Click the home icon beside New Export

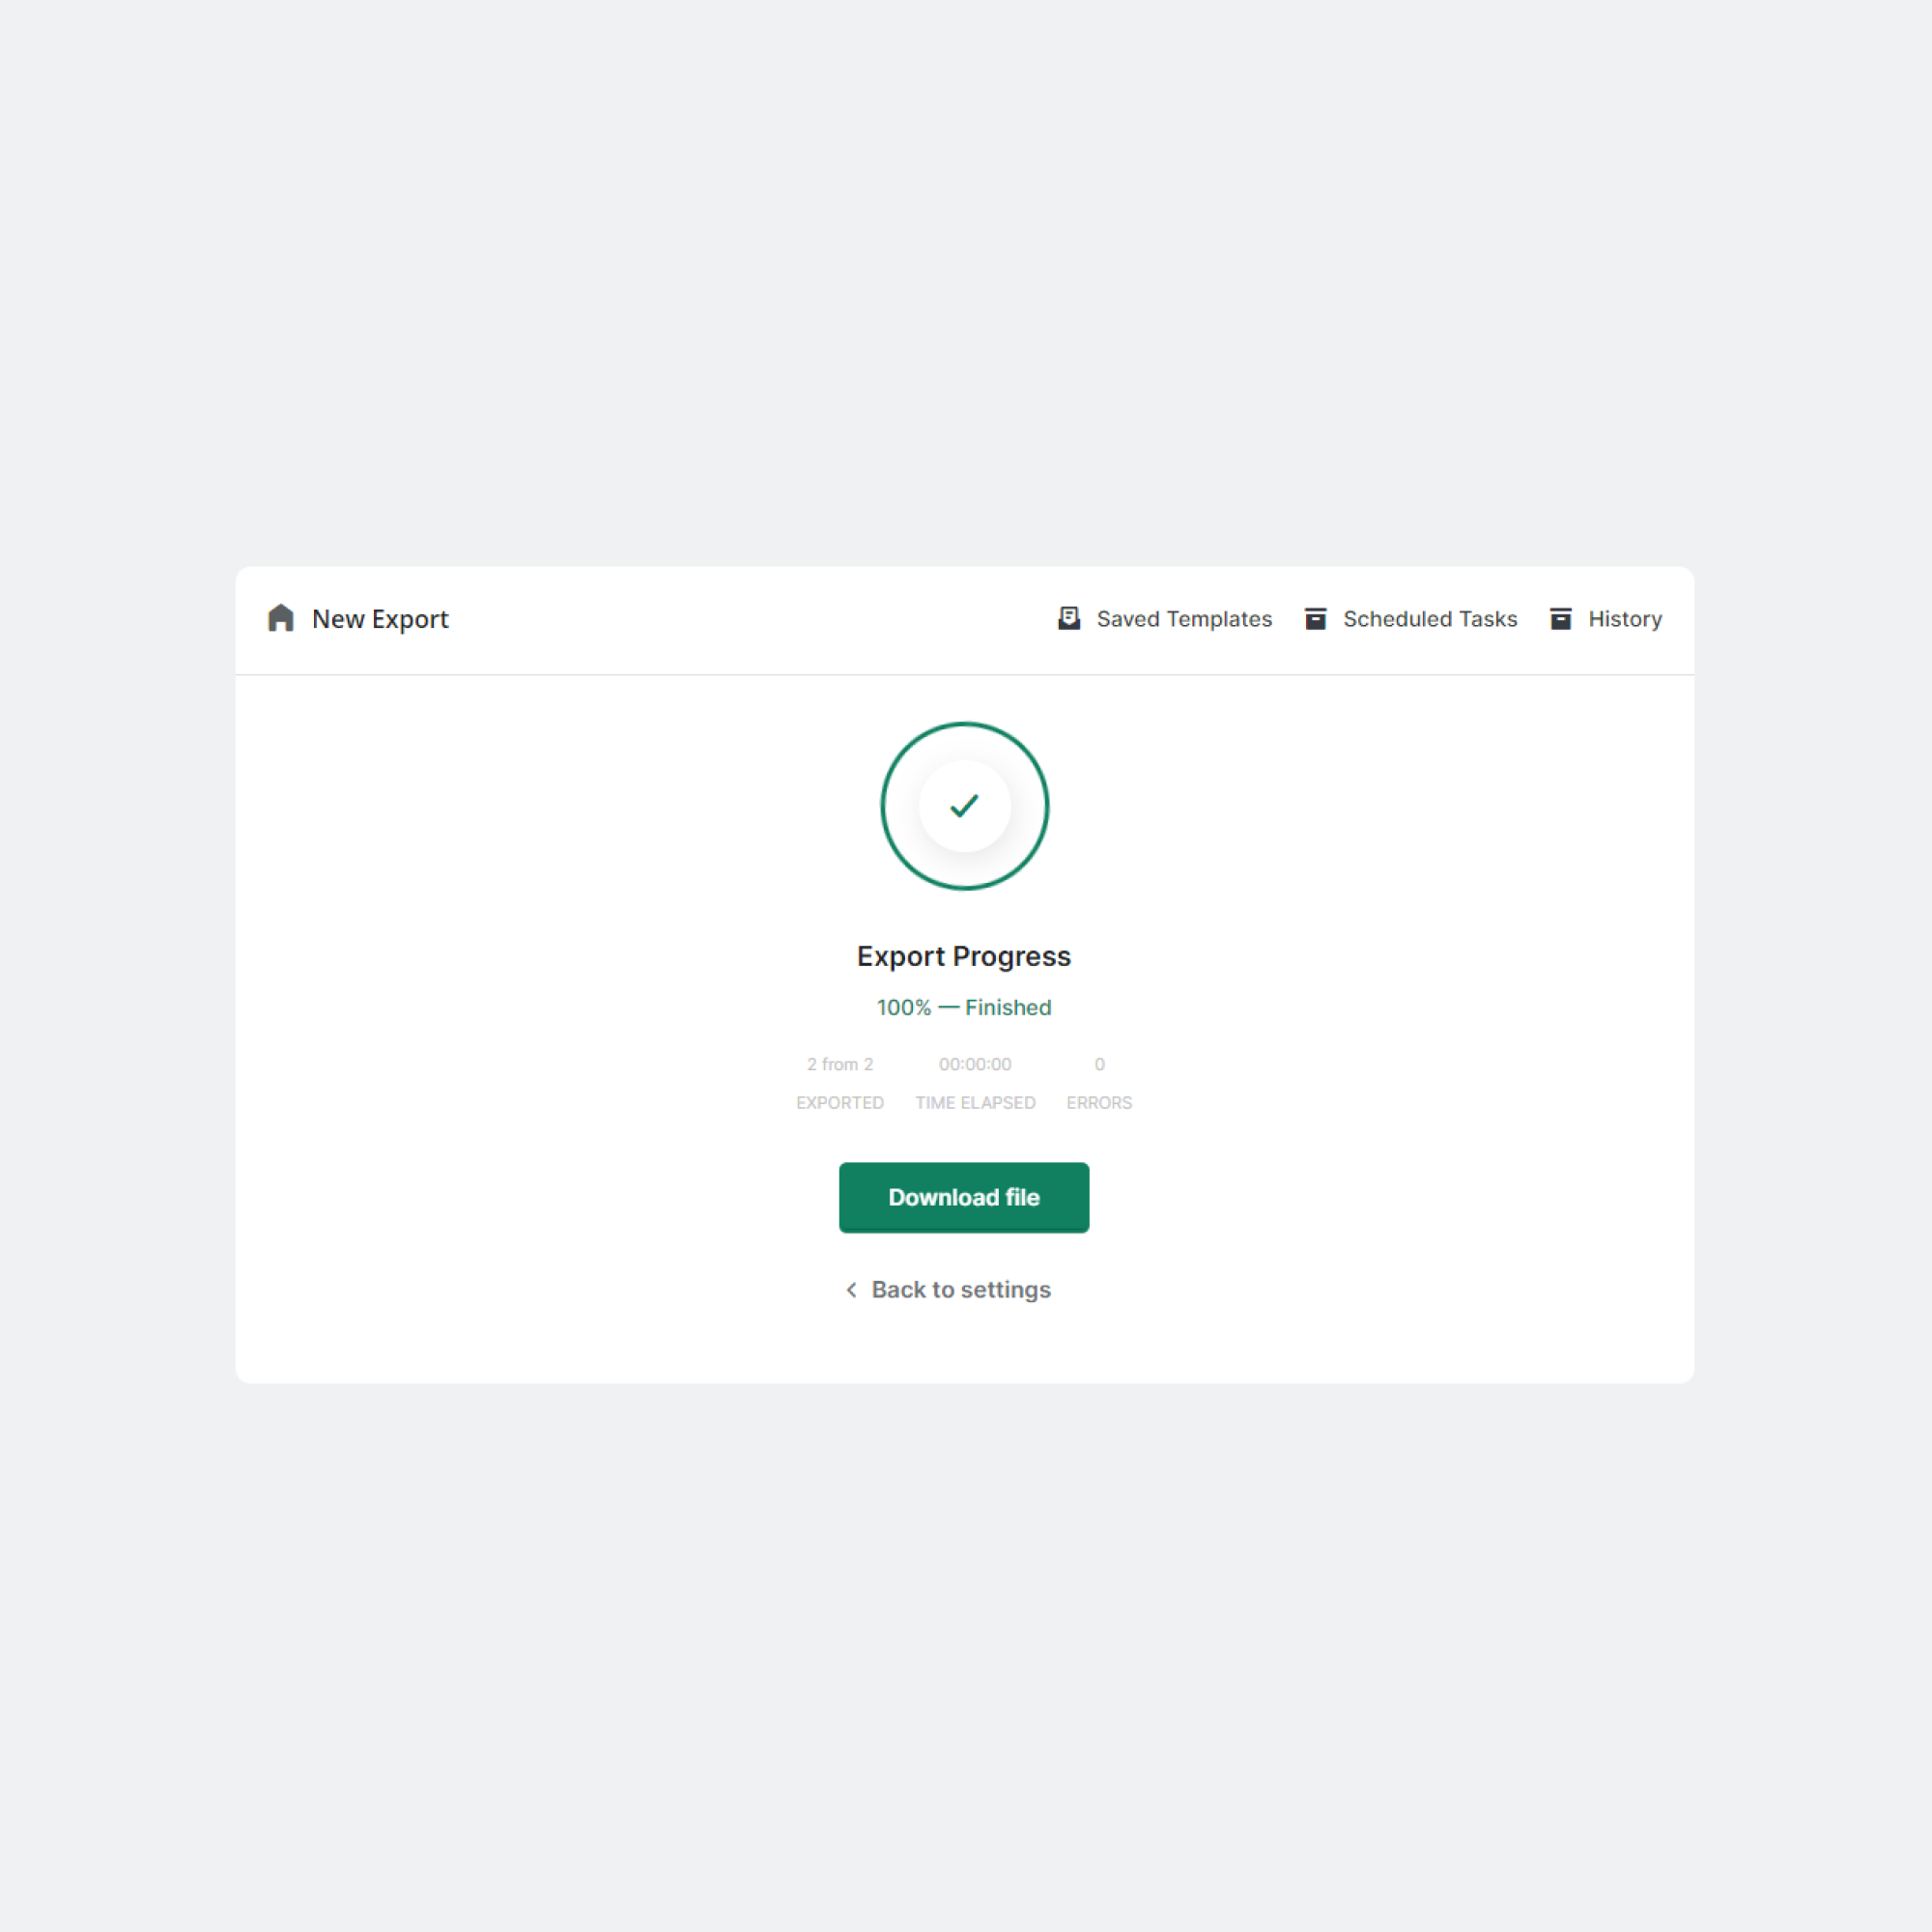click(281, 618)
